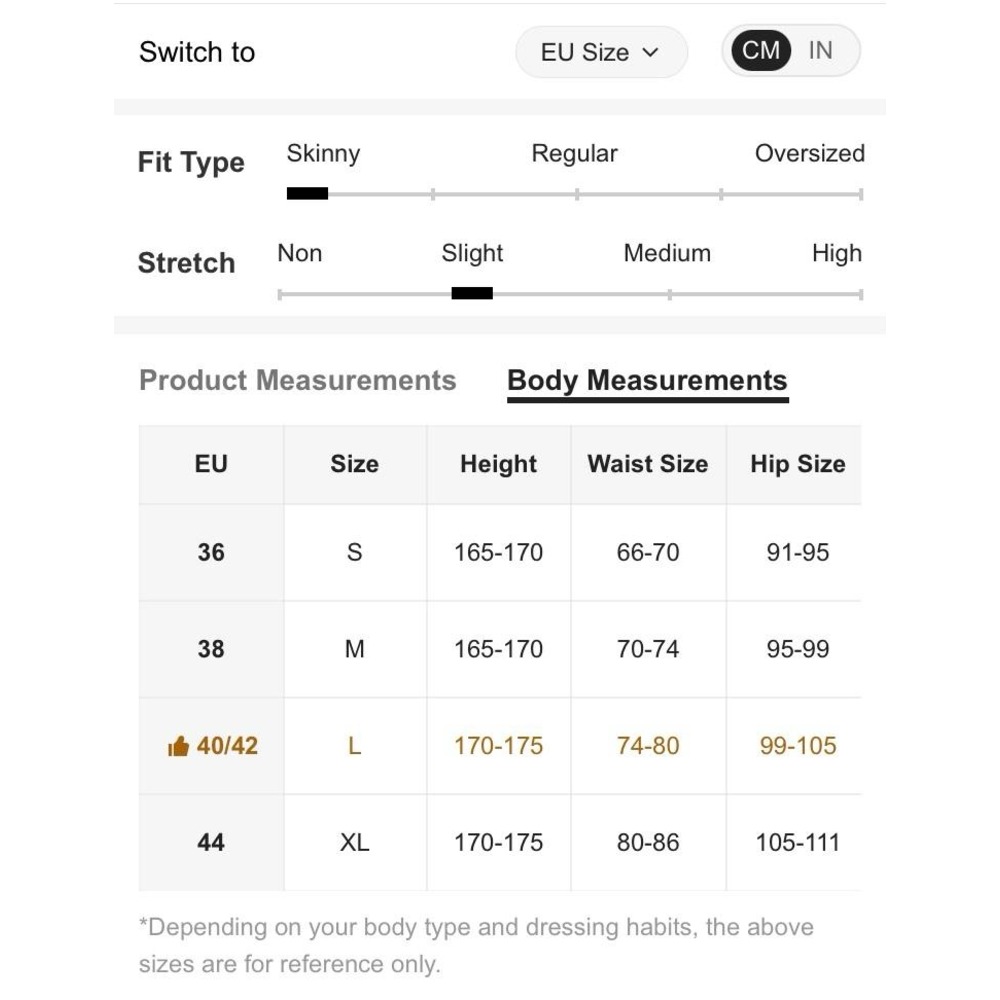Click the Slight stretch indicator

[x=472, y=293]
